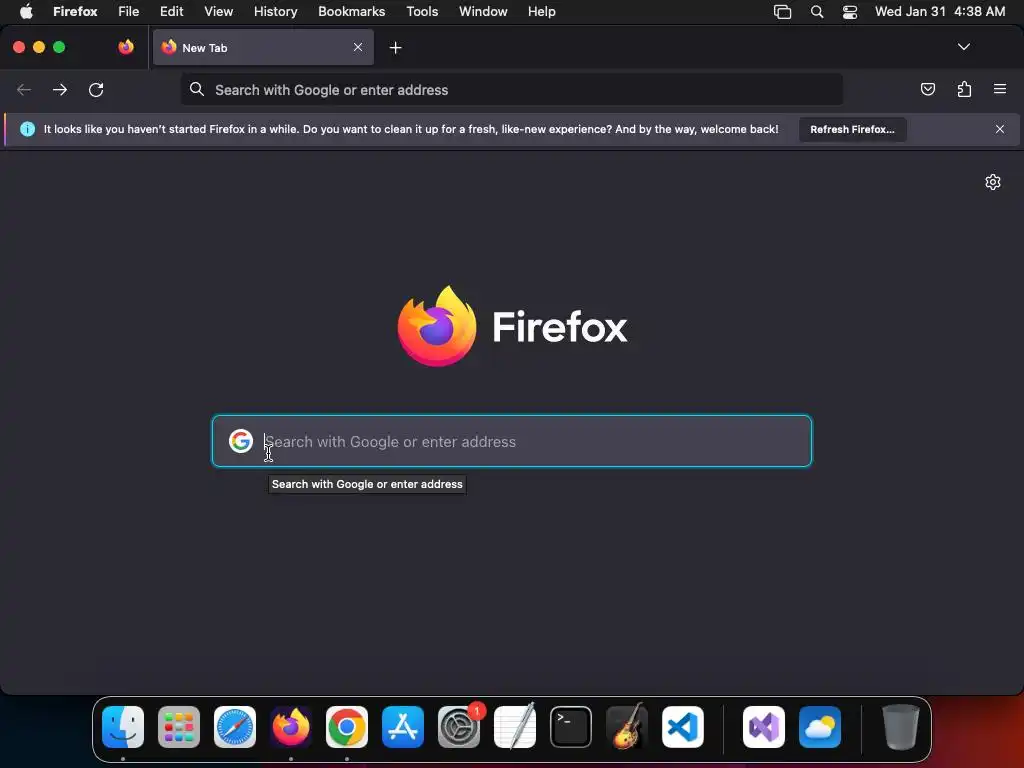The height and width of the screenshot is (768, 1024).
Task: Click the date and time clock
Action: pyautogui.click(x=940, y=12)
